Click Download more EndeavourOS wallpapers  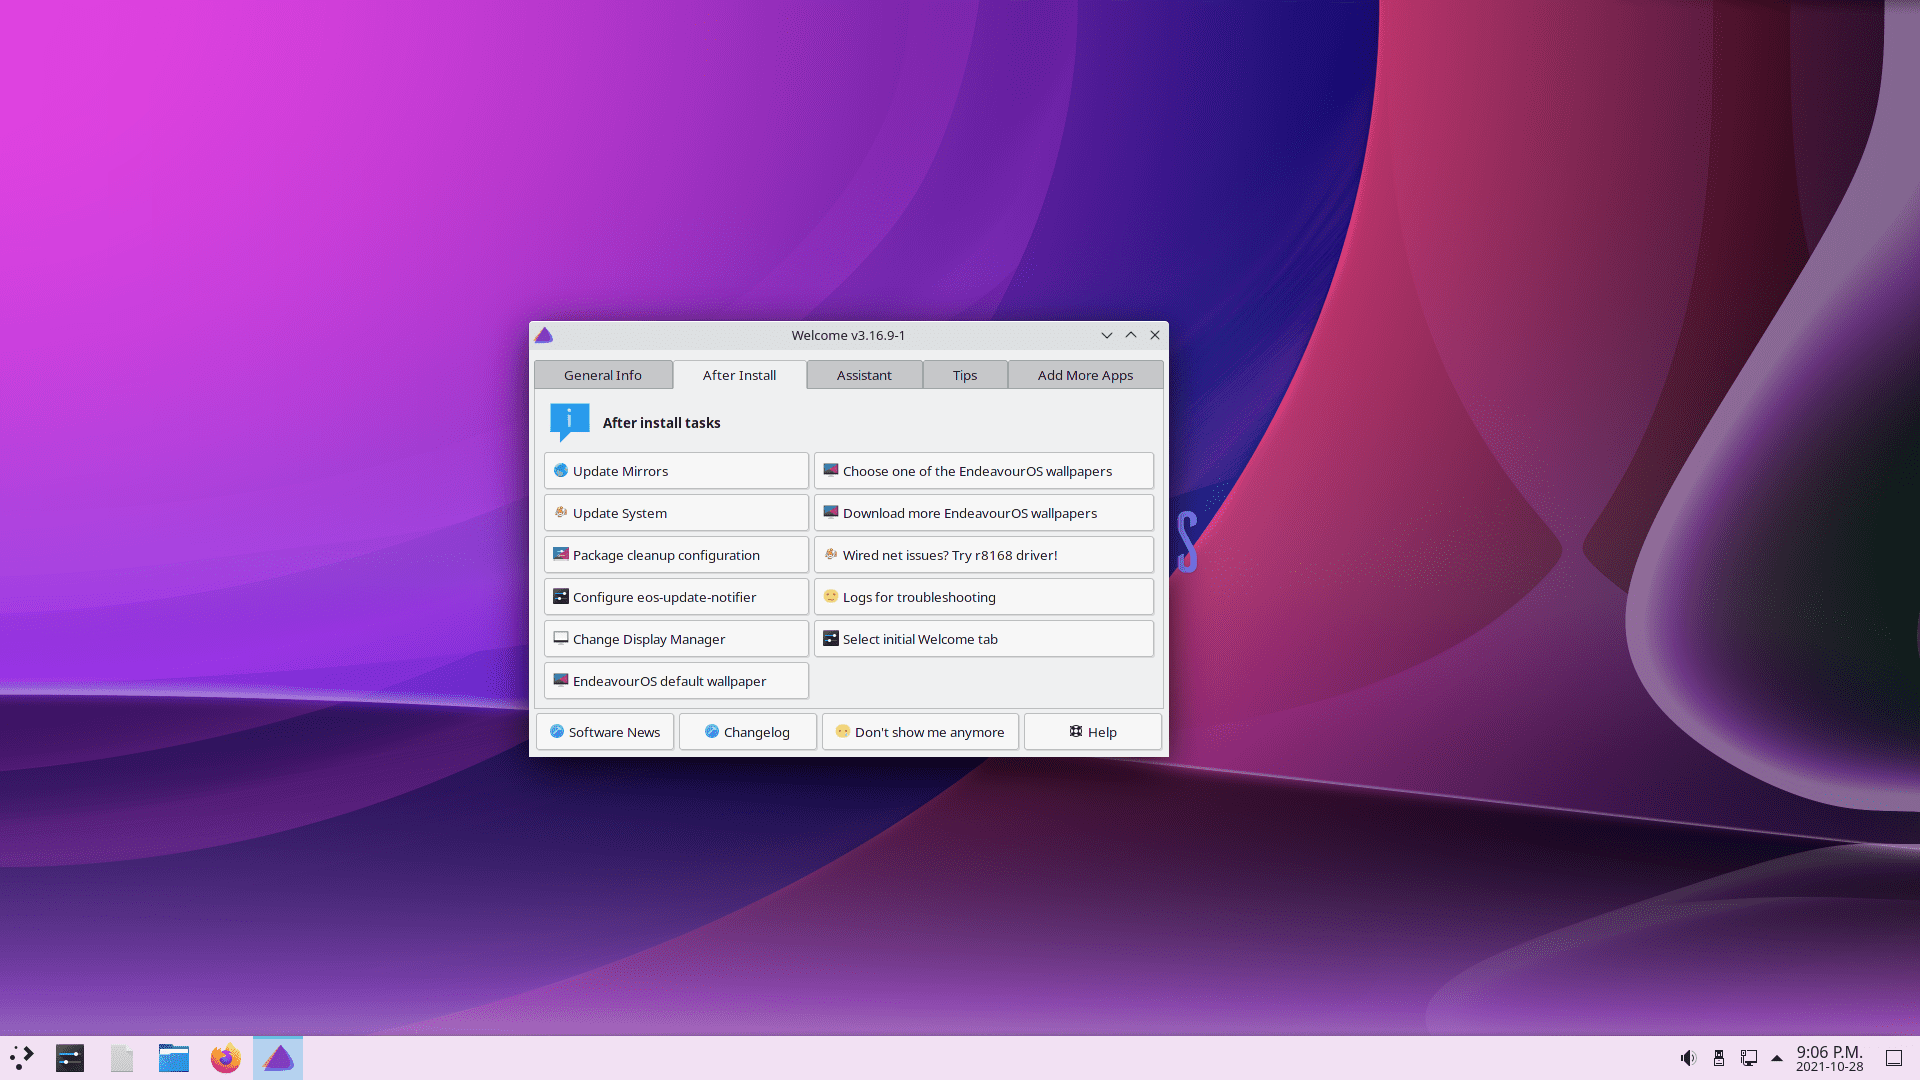pos(984,513)
